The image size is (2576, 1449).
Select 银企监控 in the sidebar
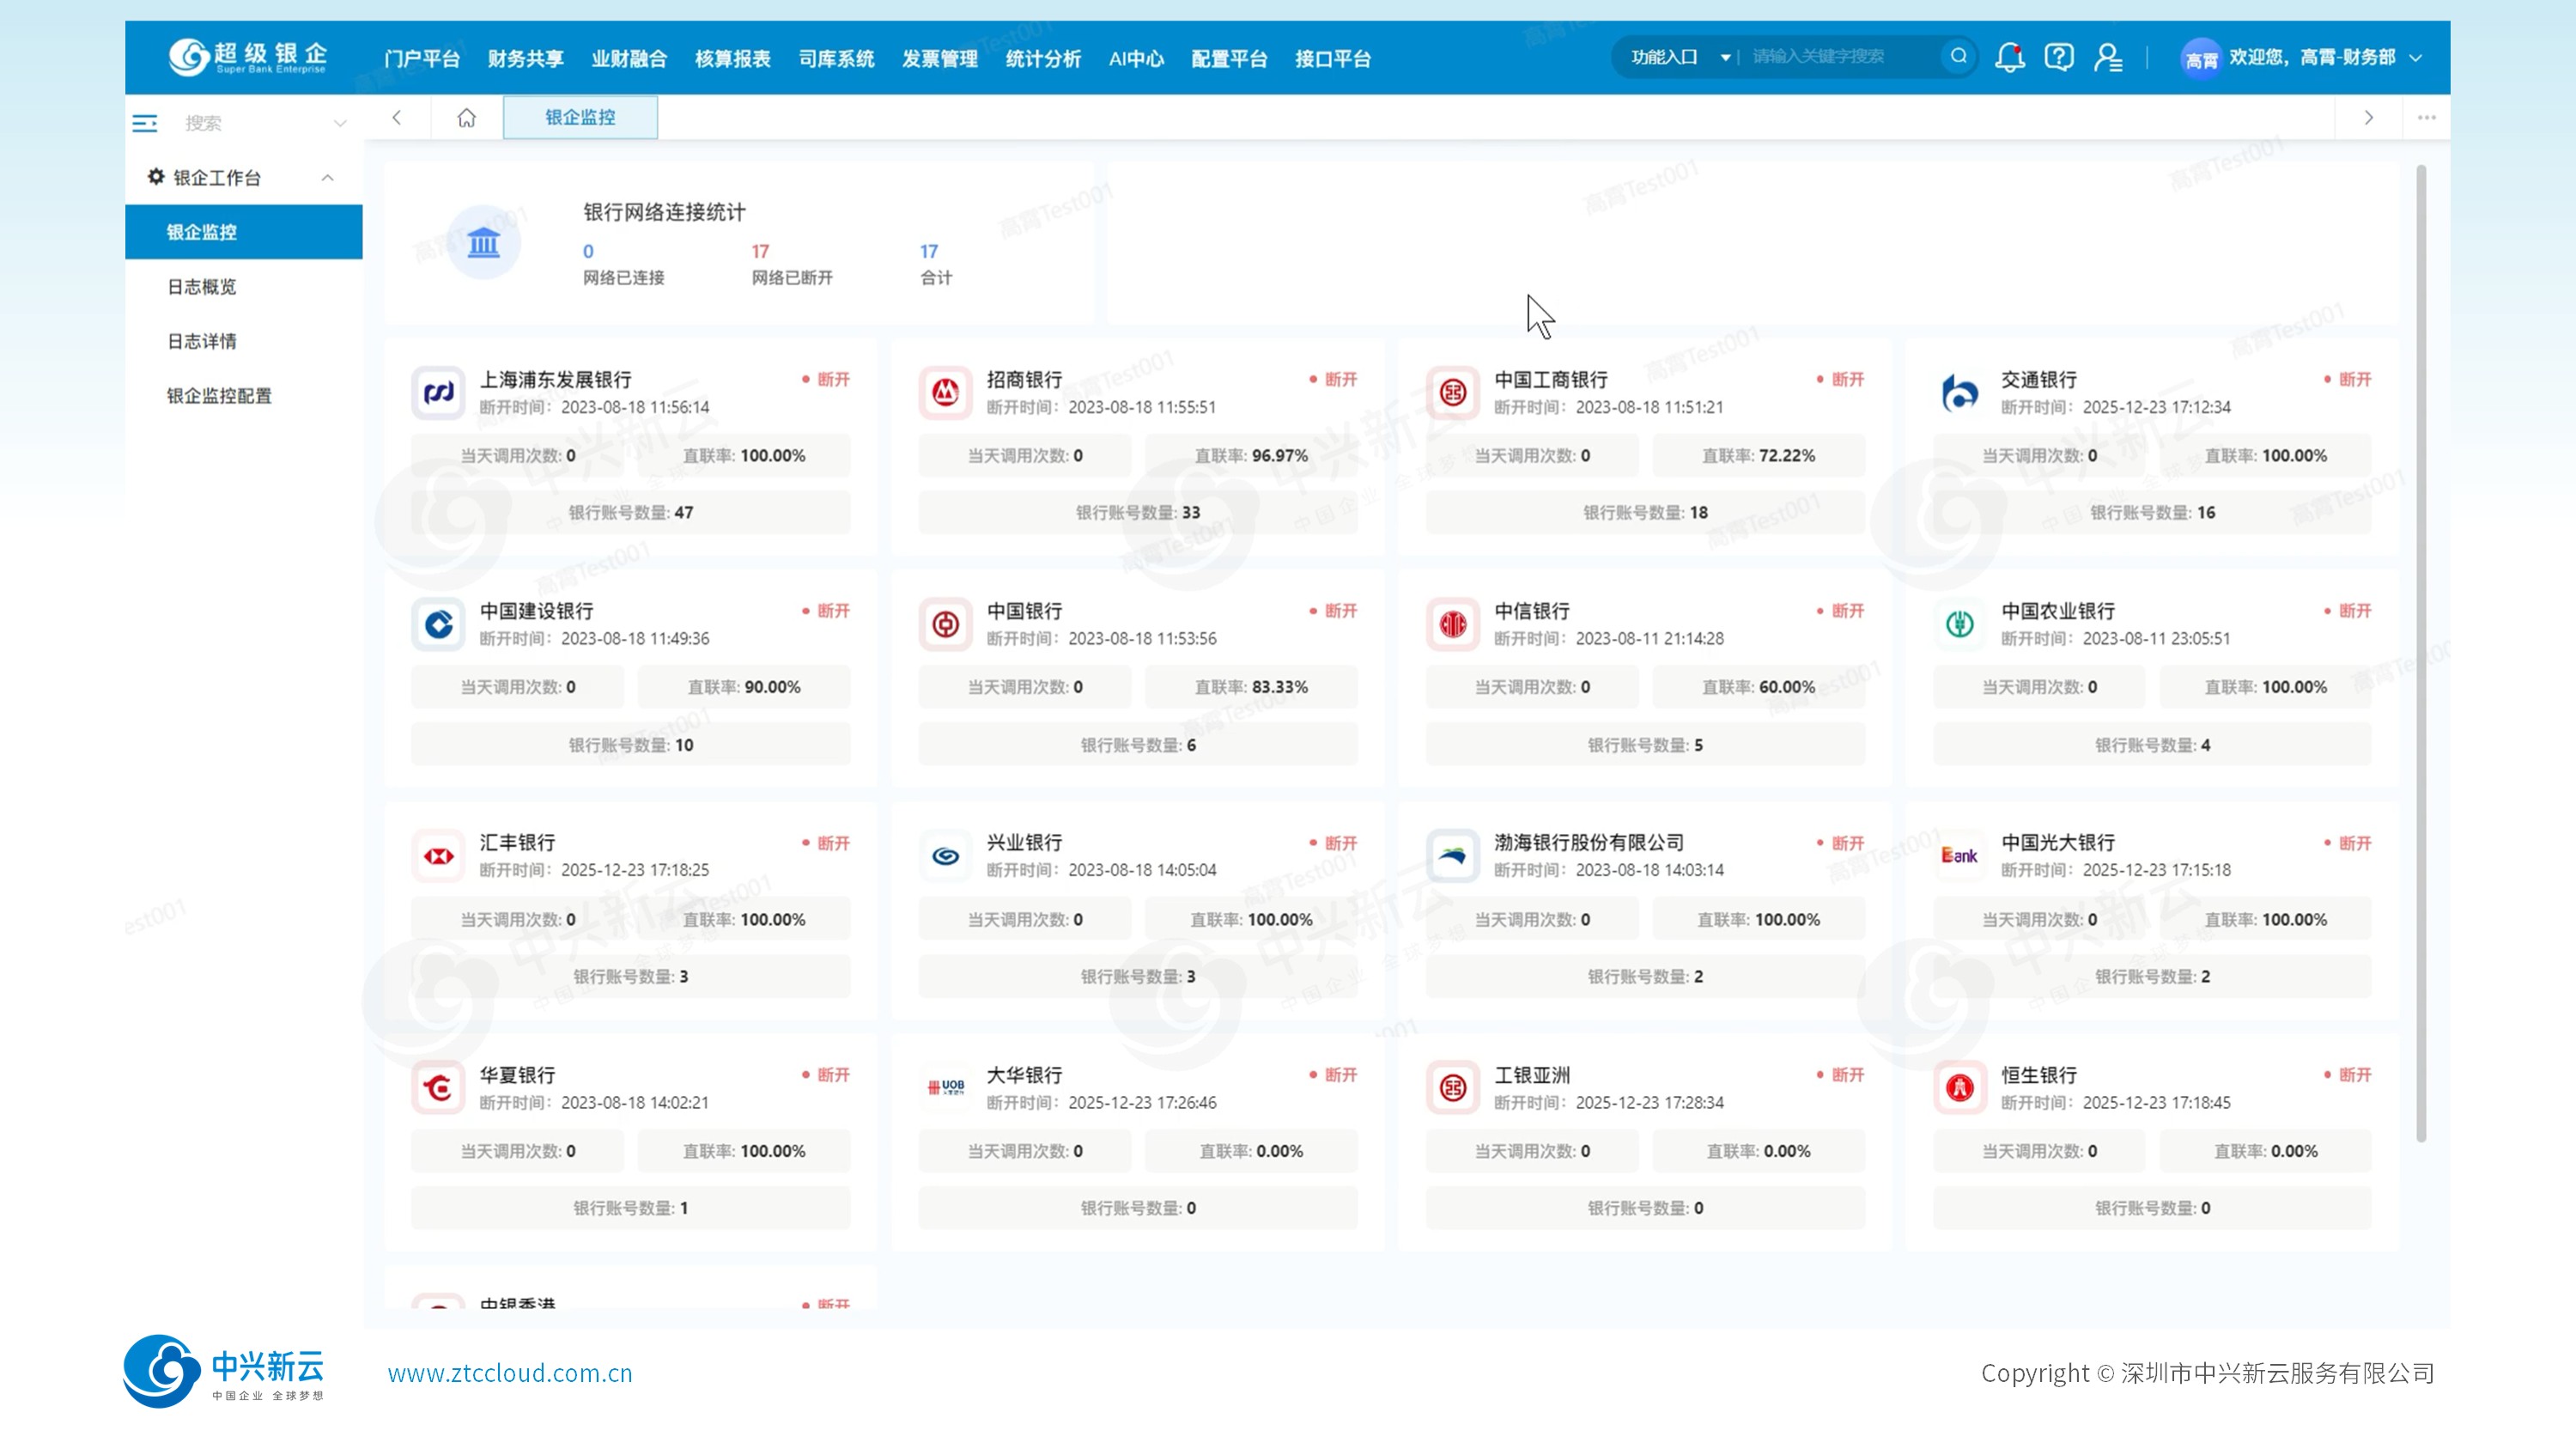click(x=244, y=232)
